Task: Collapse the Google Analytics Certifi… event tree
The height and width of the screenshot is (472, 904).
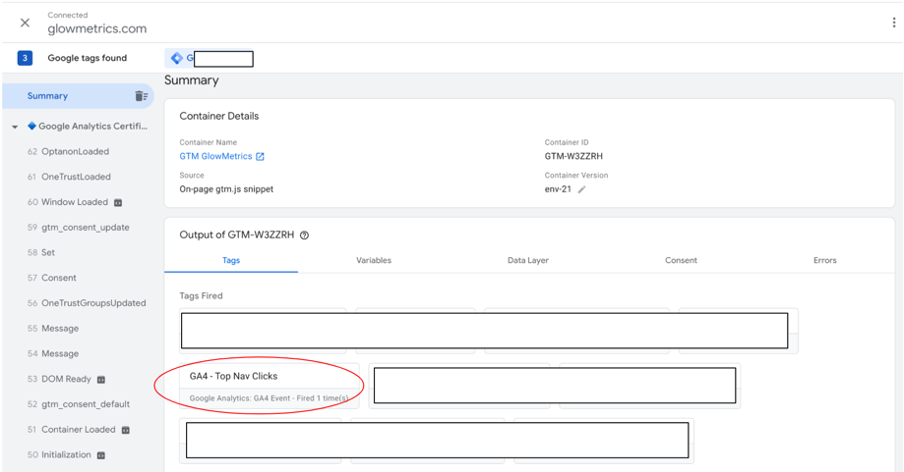Action: (15, 126)
